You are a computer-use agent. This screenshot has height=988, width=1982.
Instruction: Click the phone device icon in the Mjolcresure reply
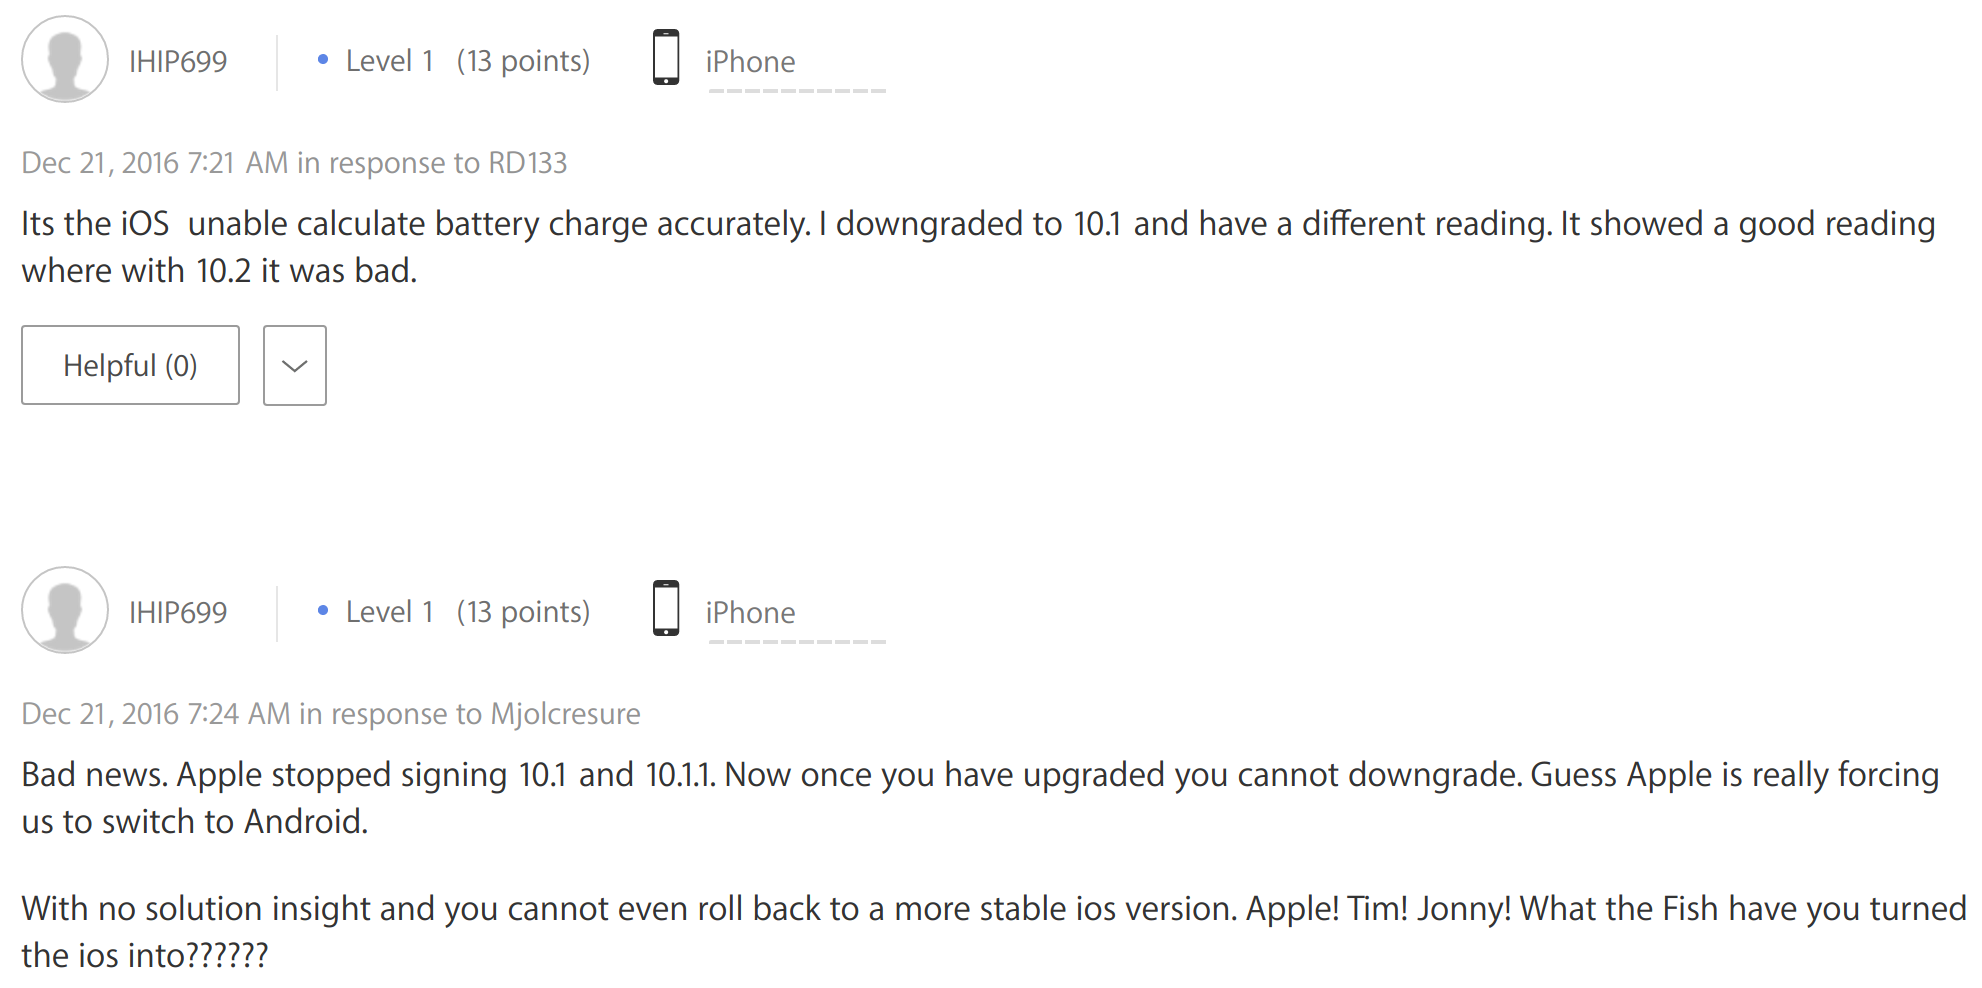click(666, 609)
